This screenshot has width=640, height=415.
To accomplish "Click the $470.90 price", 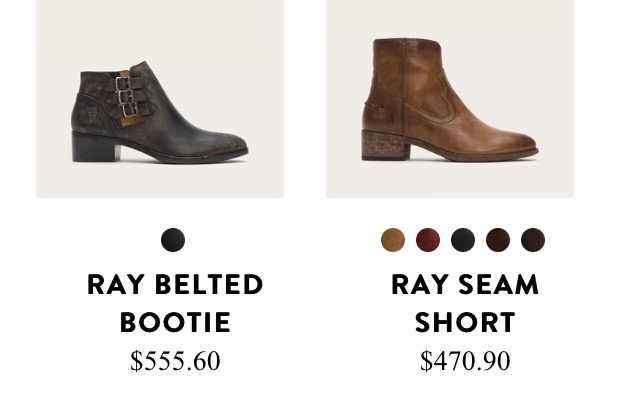I will (x=465, y=361).
